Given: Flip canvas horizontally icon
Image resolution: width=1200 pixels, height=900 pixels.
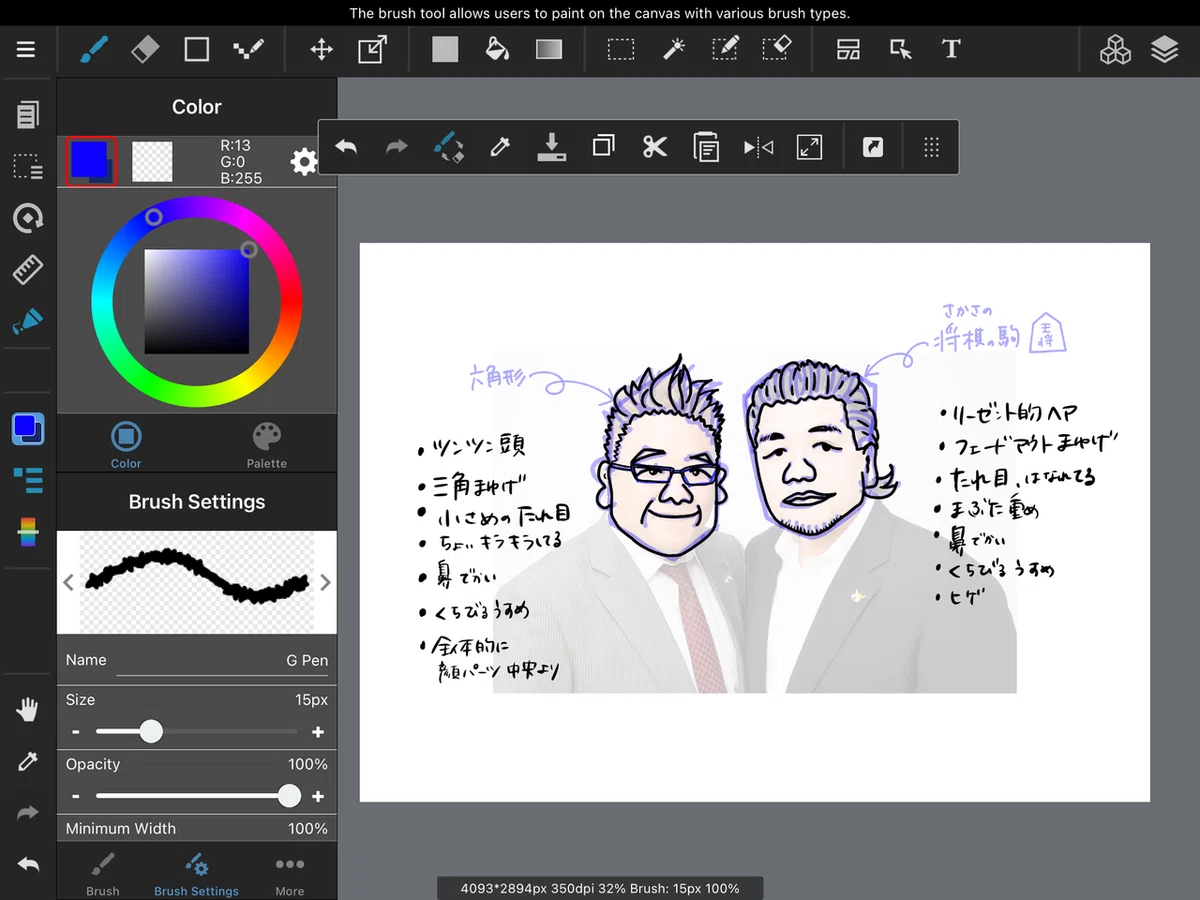Looking at the screenshot, I should pyautogui.click(x=758, y=148).
